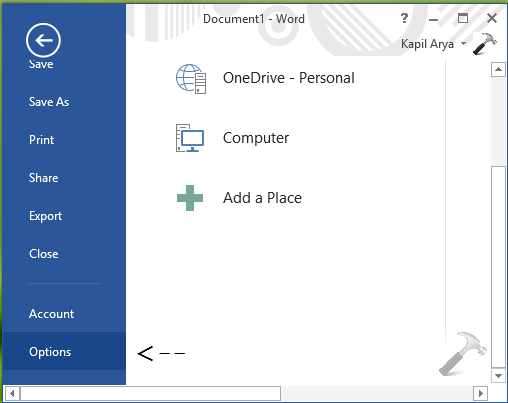508x403 pixels.
Task: Click the Computer monitor icon
Action: [x=190, y=138]
